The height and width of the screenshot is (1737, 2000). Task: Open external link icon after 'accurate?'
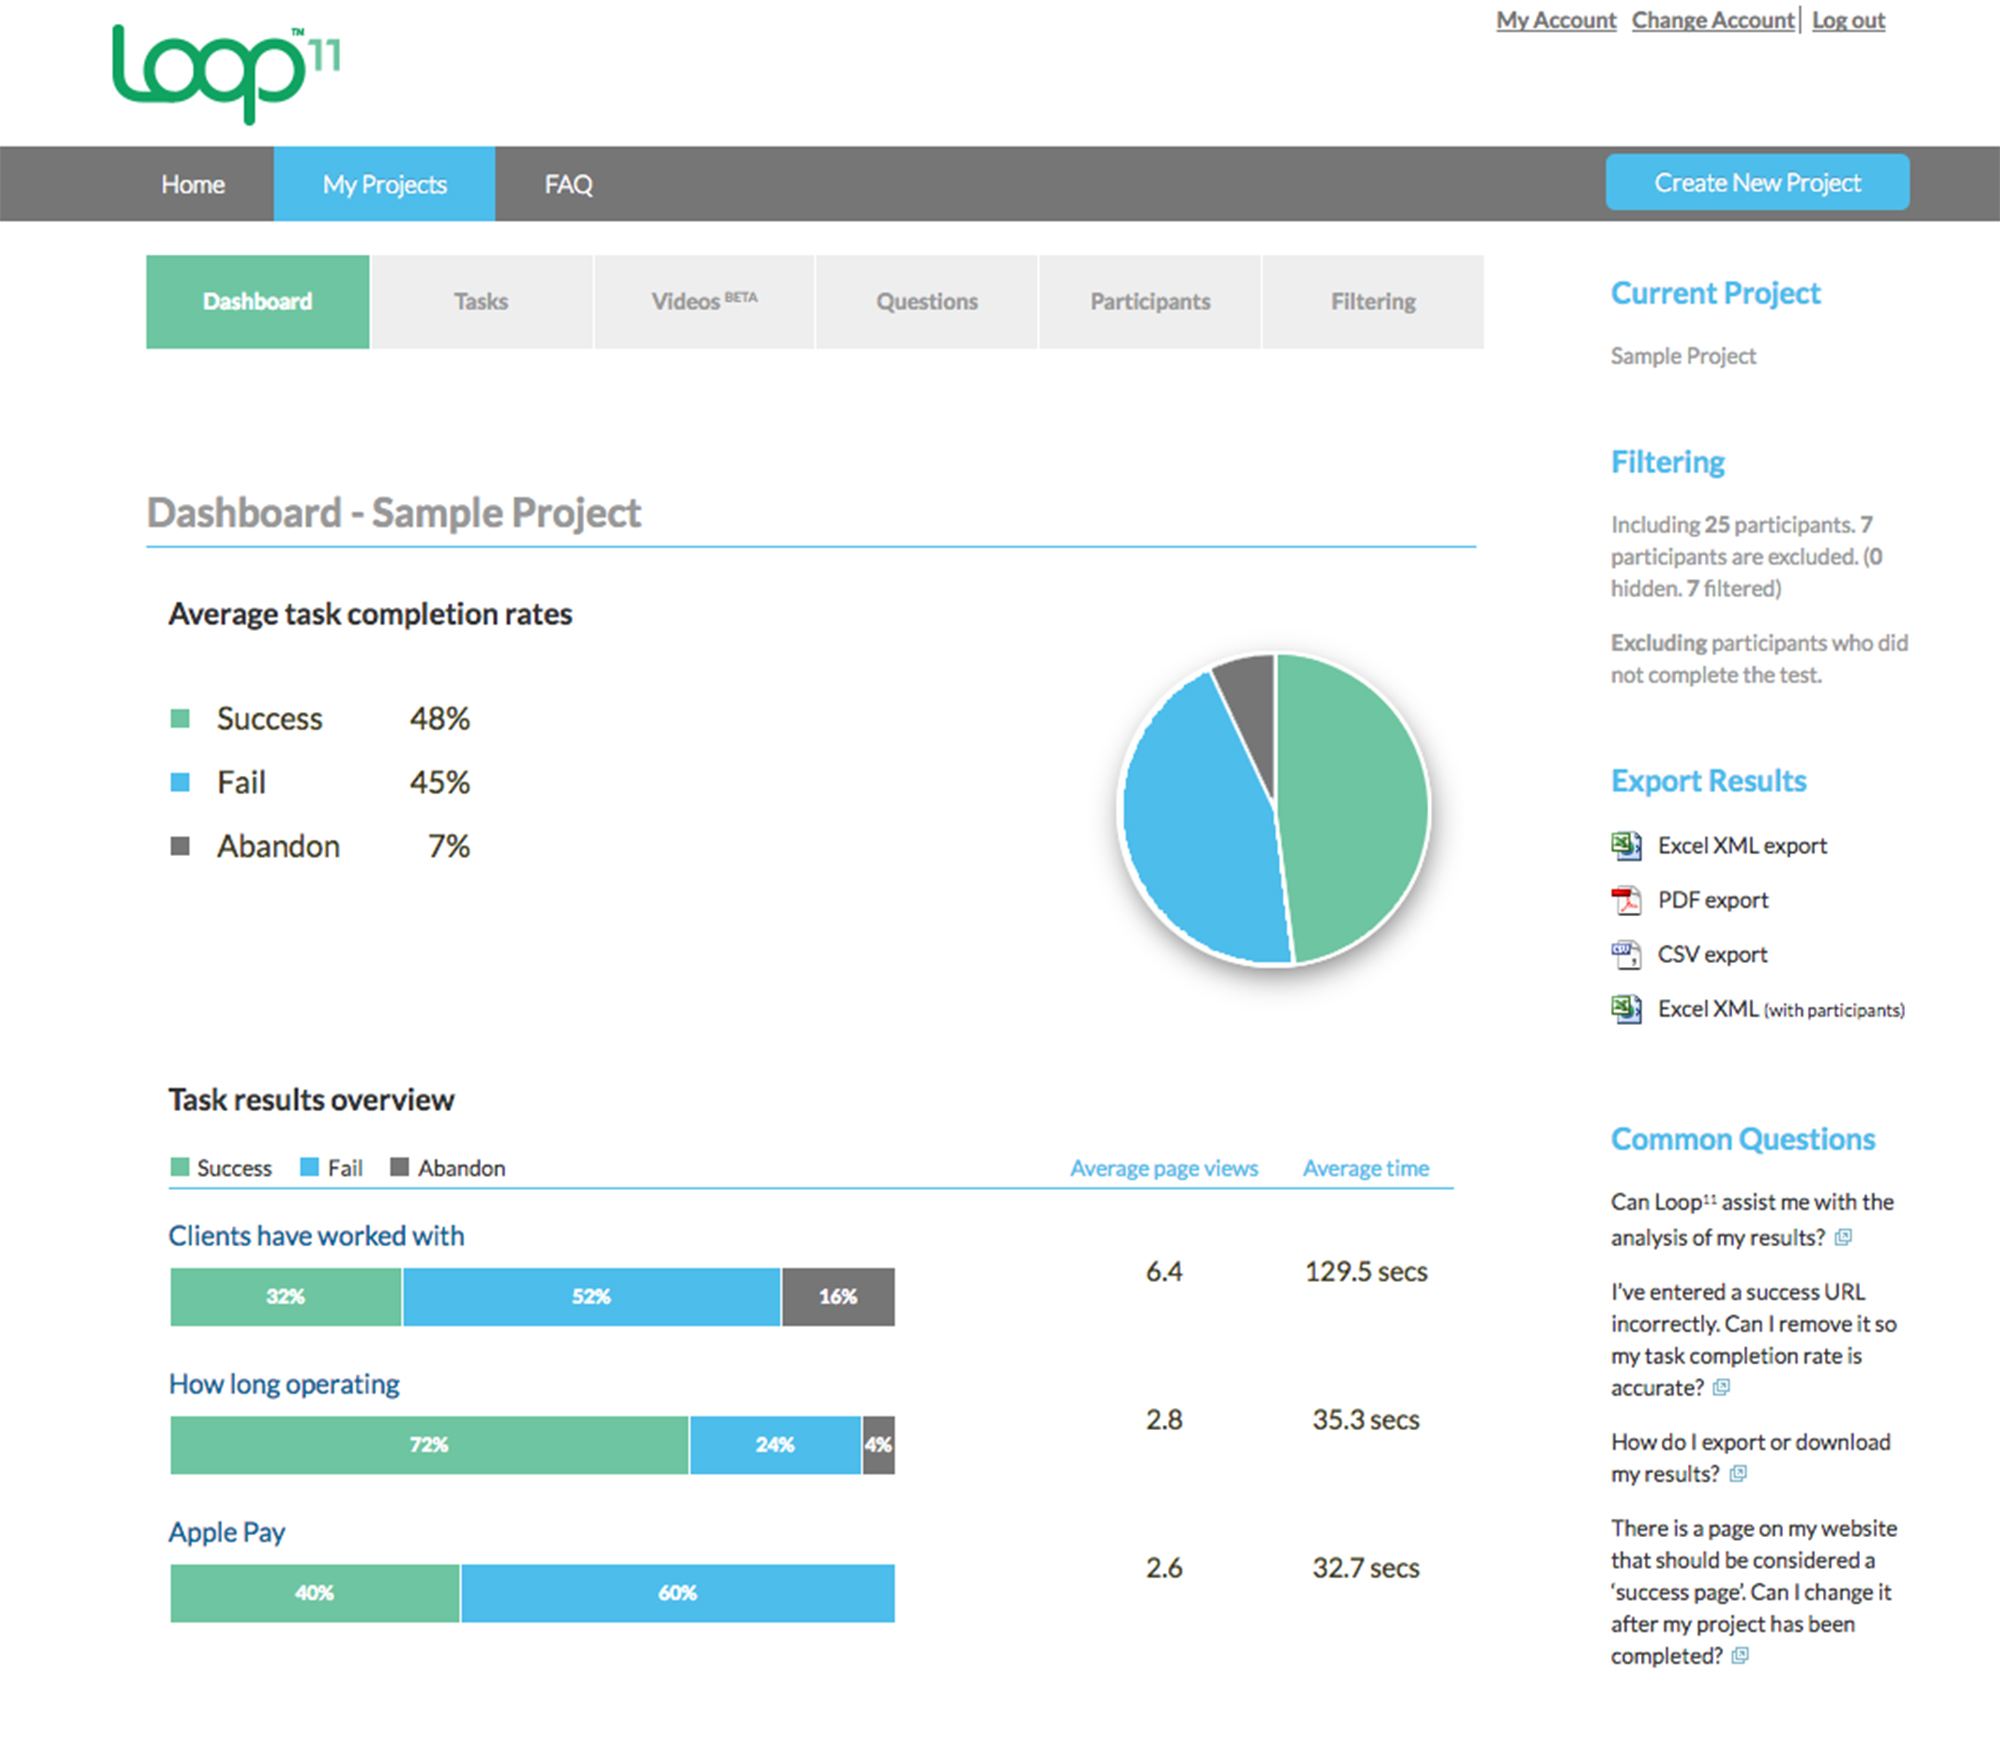[1721, 1388]
